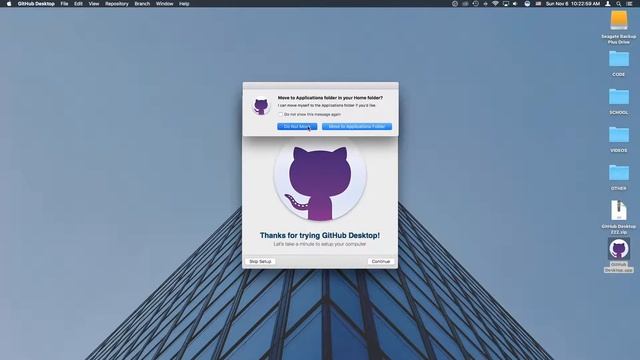
Task: Open the Edit menu
Action: [78, 4]
